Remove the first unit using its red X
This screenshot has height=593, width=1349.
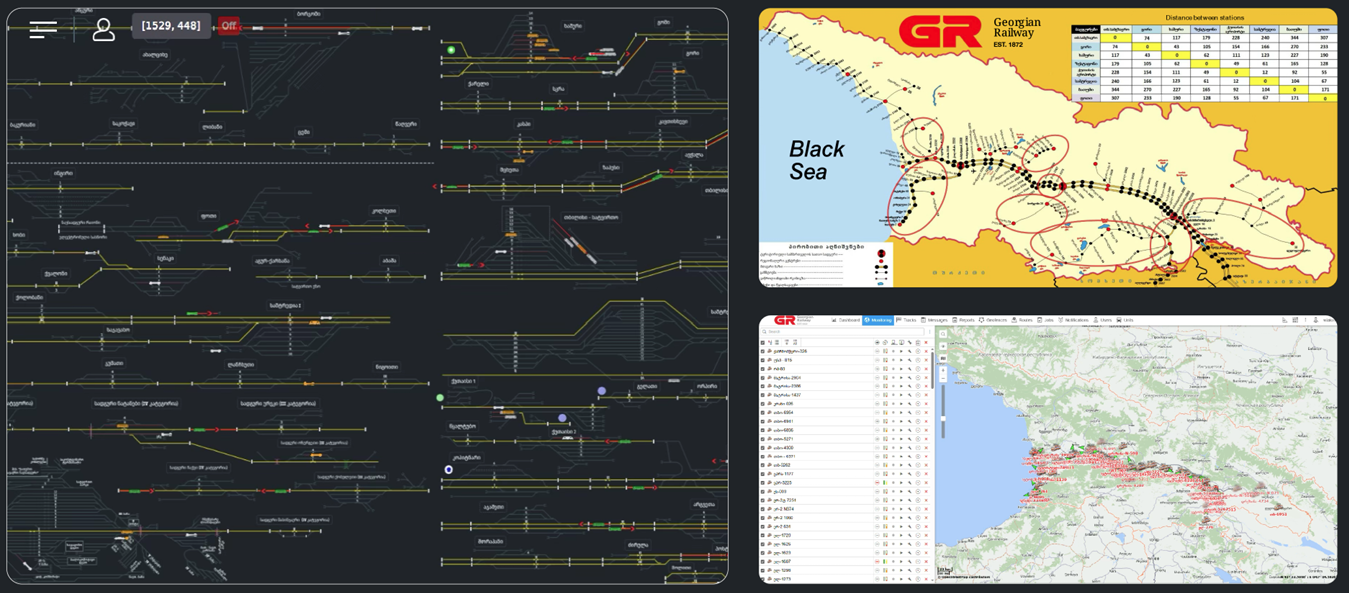(x=926, y=351)
